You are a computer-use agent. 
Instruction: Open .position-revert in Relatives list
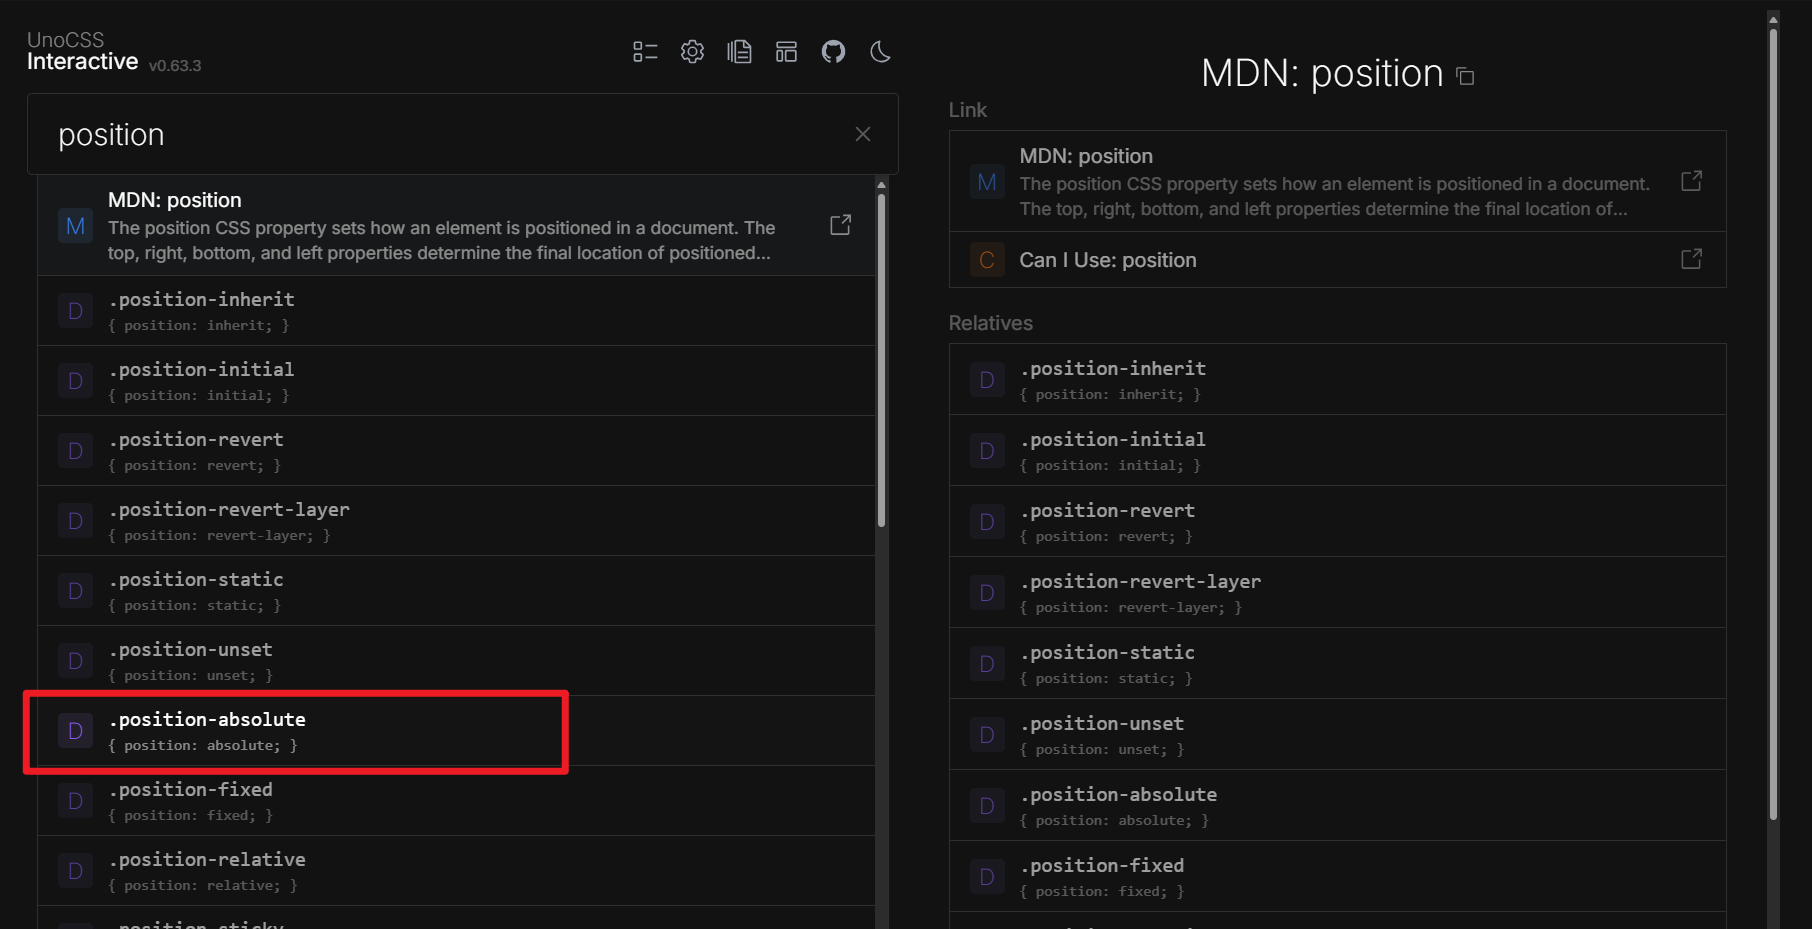(x=1337, y=522)
